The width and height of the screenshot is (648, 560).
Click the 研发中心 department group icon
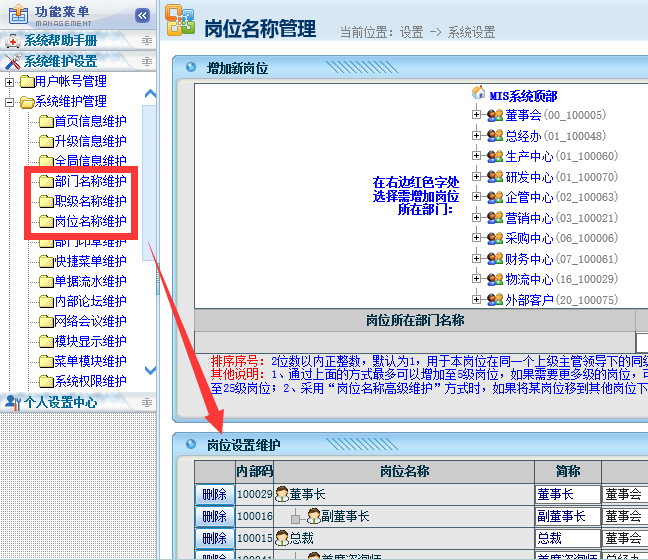494,177
